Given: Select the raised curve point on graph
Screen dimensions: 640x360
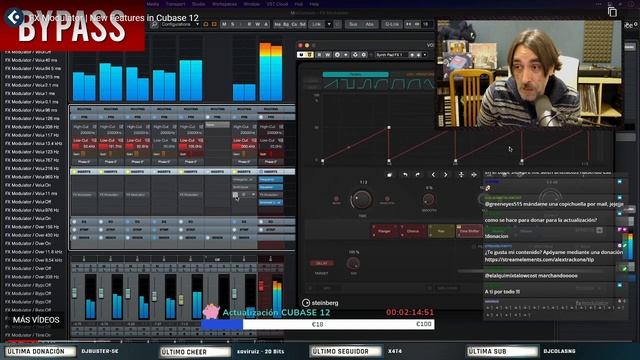Looking at the screenshot, I should 389,128.
